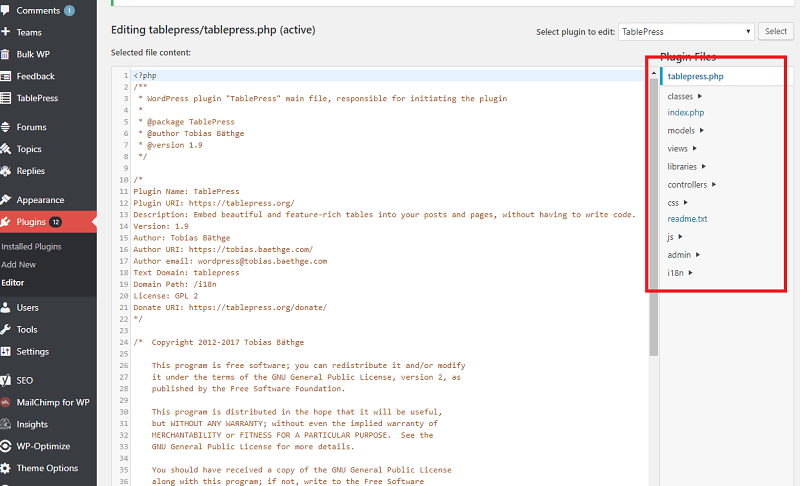Image resolution: width=800 pixels, height=486 pixels.
Task: Open Installed Plugins submenu link
Action: click(31, 247)
